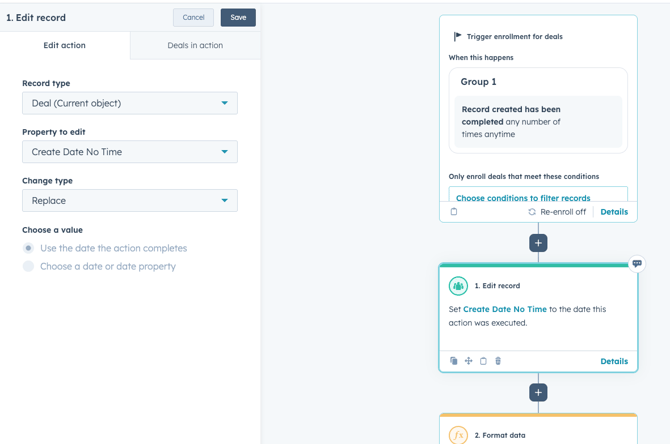Screen dimensions: 670x444
Task: Switch to the Edit action tab
Action: [64, 45]
